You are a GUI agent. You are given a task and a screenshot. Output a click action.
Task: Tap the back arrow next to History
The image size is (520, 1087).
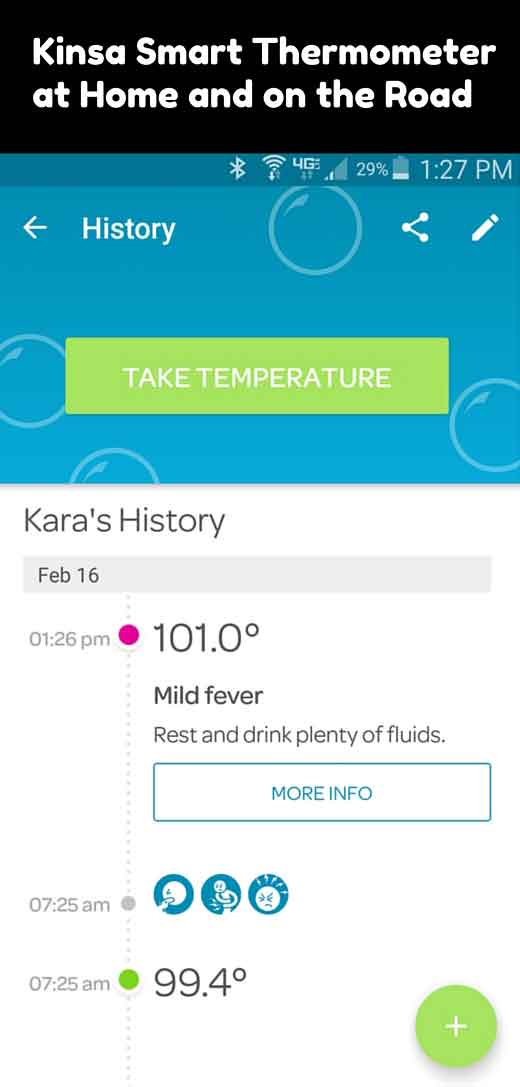click(x=35, y=228)
